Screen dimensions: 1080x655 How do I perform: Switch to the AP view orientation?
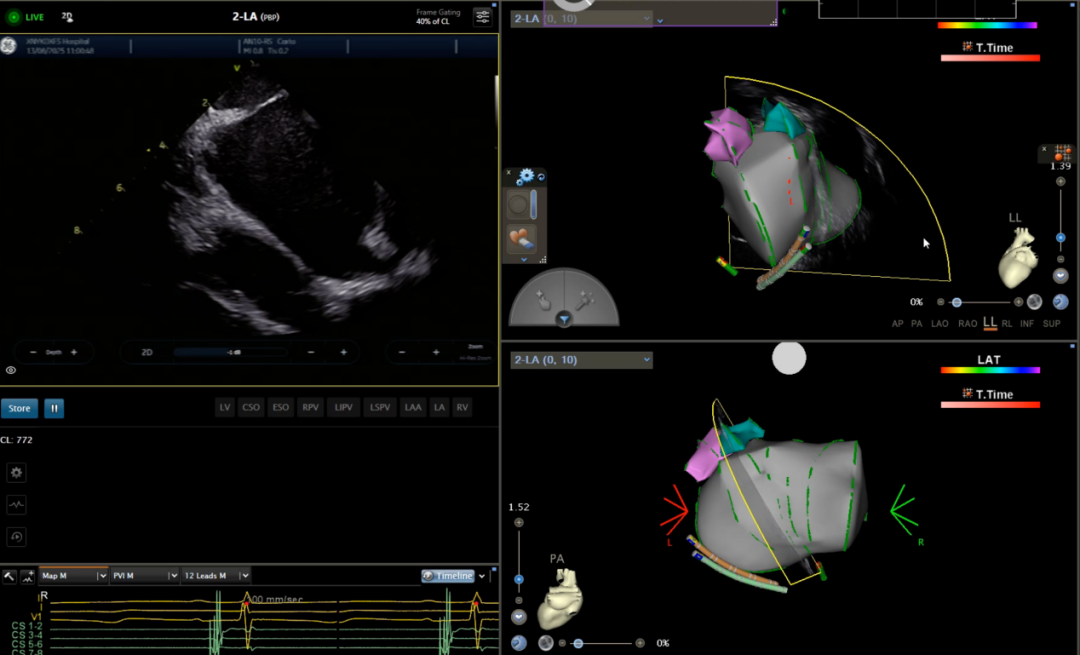click(898, 323)
